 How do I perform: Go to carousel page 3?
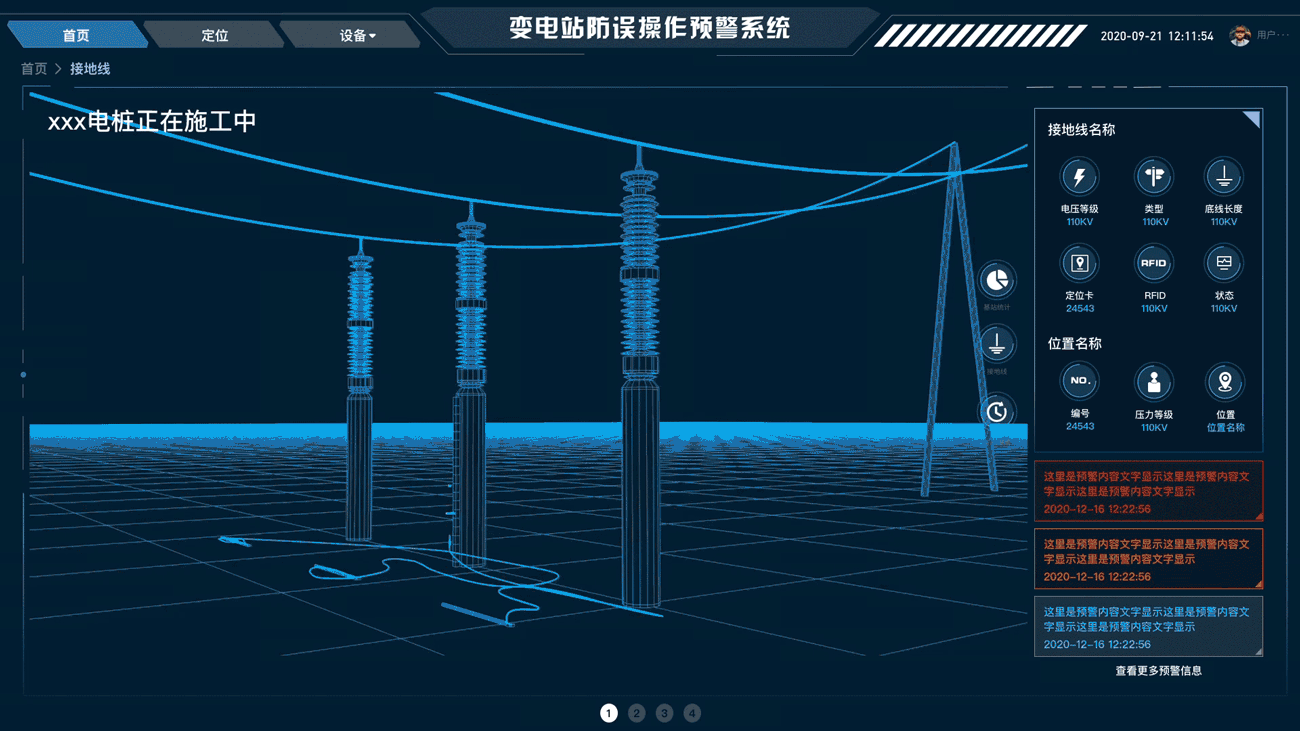[x=665, y=713]
